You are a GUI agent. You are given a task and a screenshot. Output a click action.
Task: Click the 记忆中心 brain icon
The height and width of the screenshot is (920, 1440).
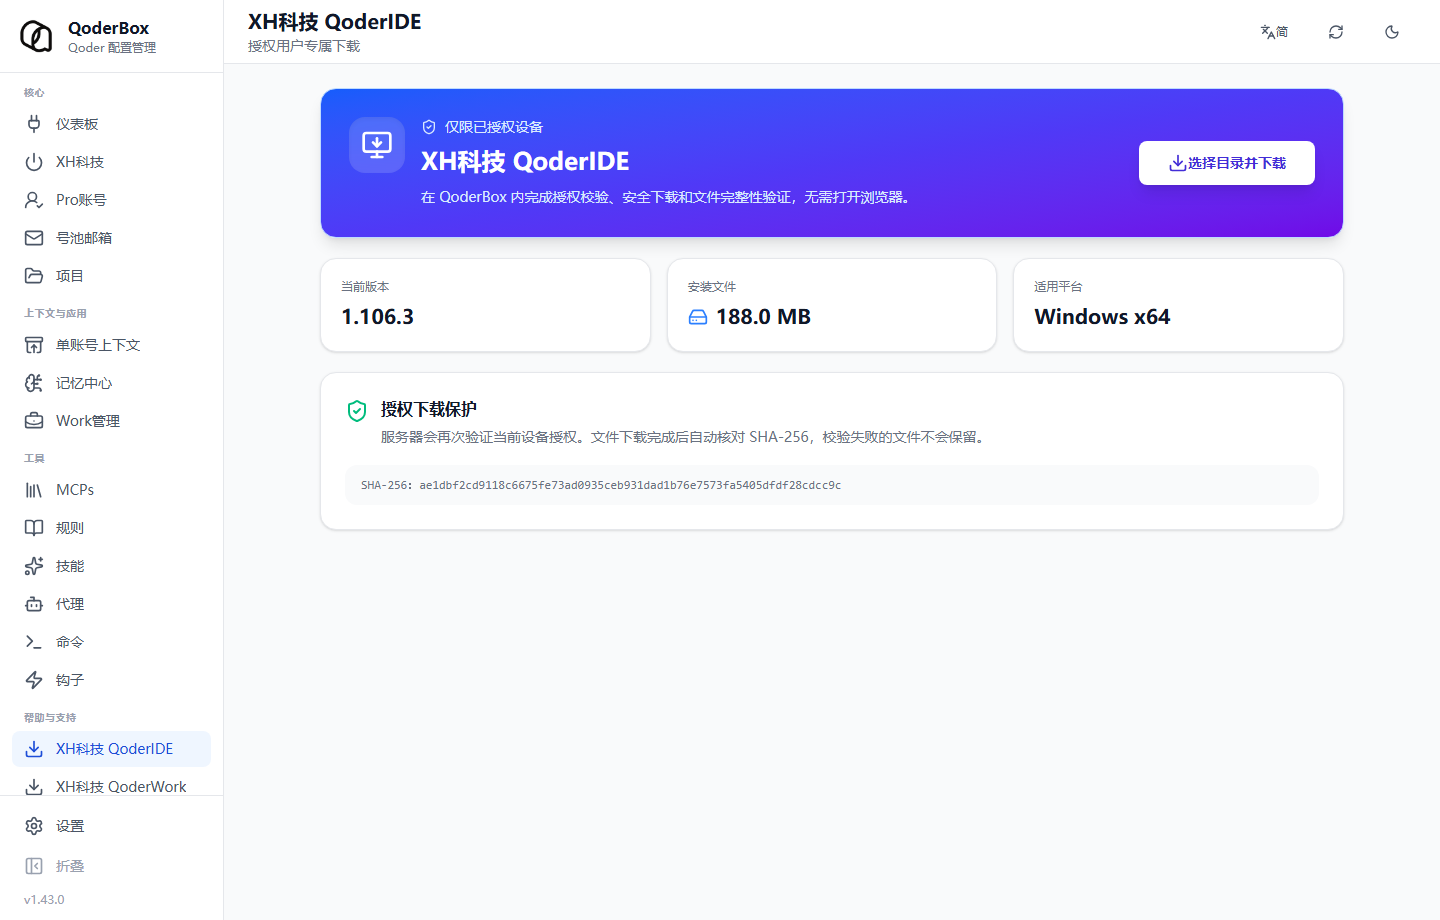click(34, 383)
